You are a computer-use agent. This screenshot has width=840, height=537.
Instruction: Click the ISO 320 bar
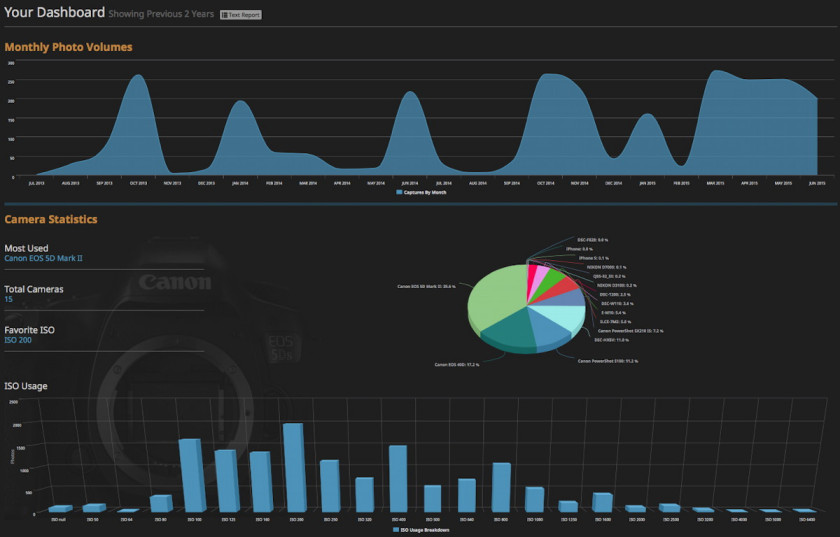click(364, 494)
